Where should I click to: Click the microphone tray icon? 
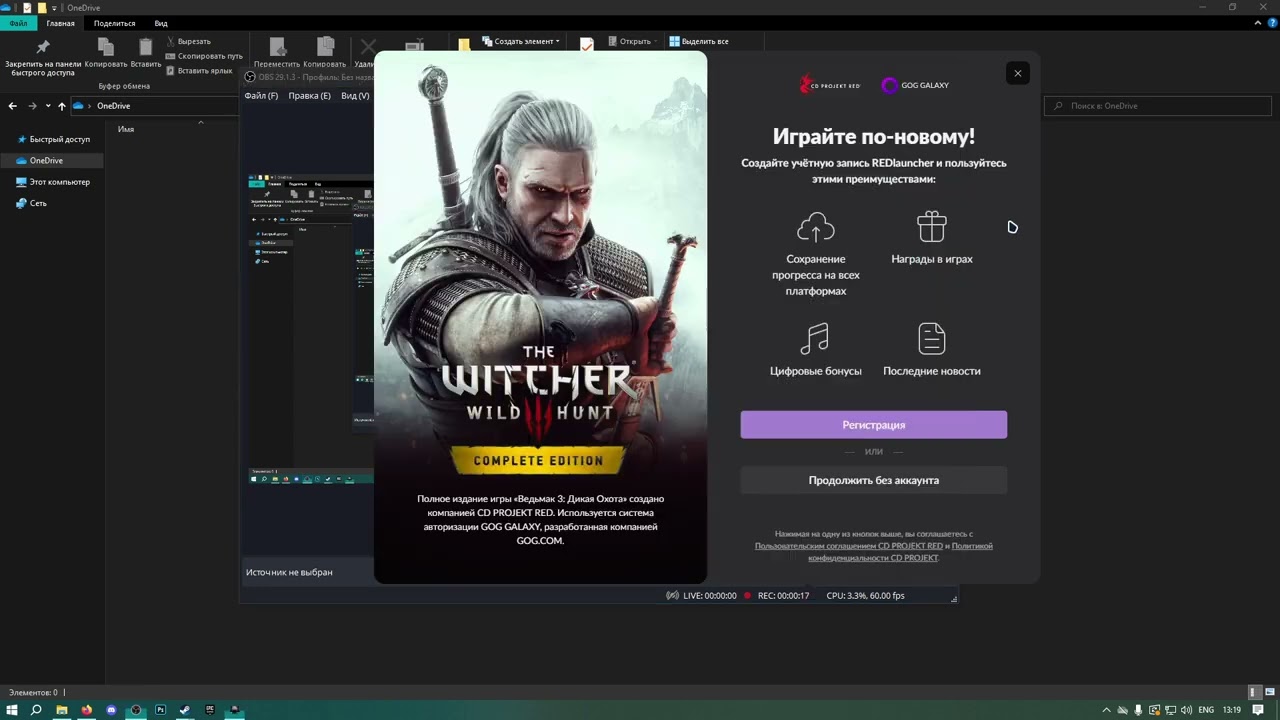coord(1138,710)
